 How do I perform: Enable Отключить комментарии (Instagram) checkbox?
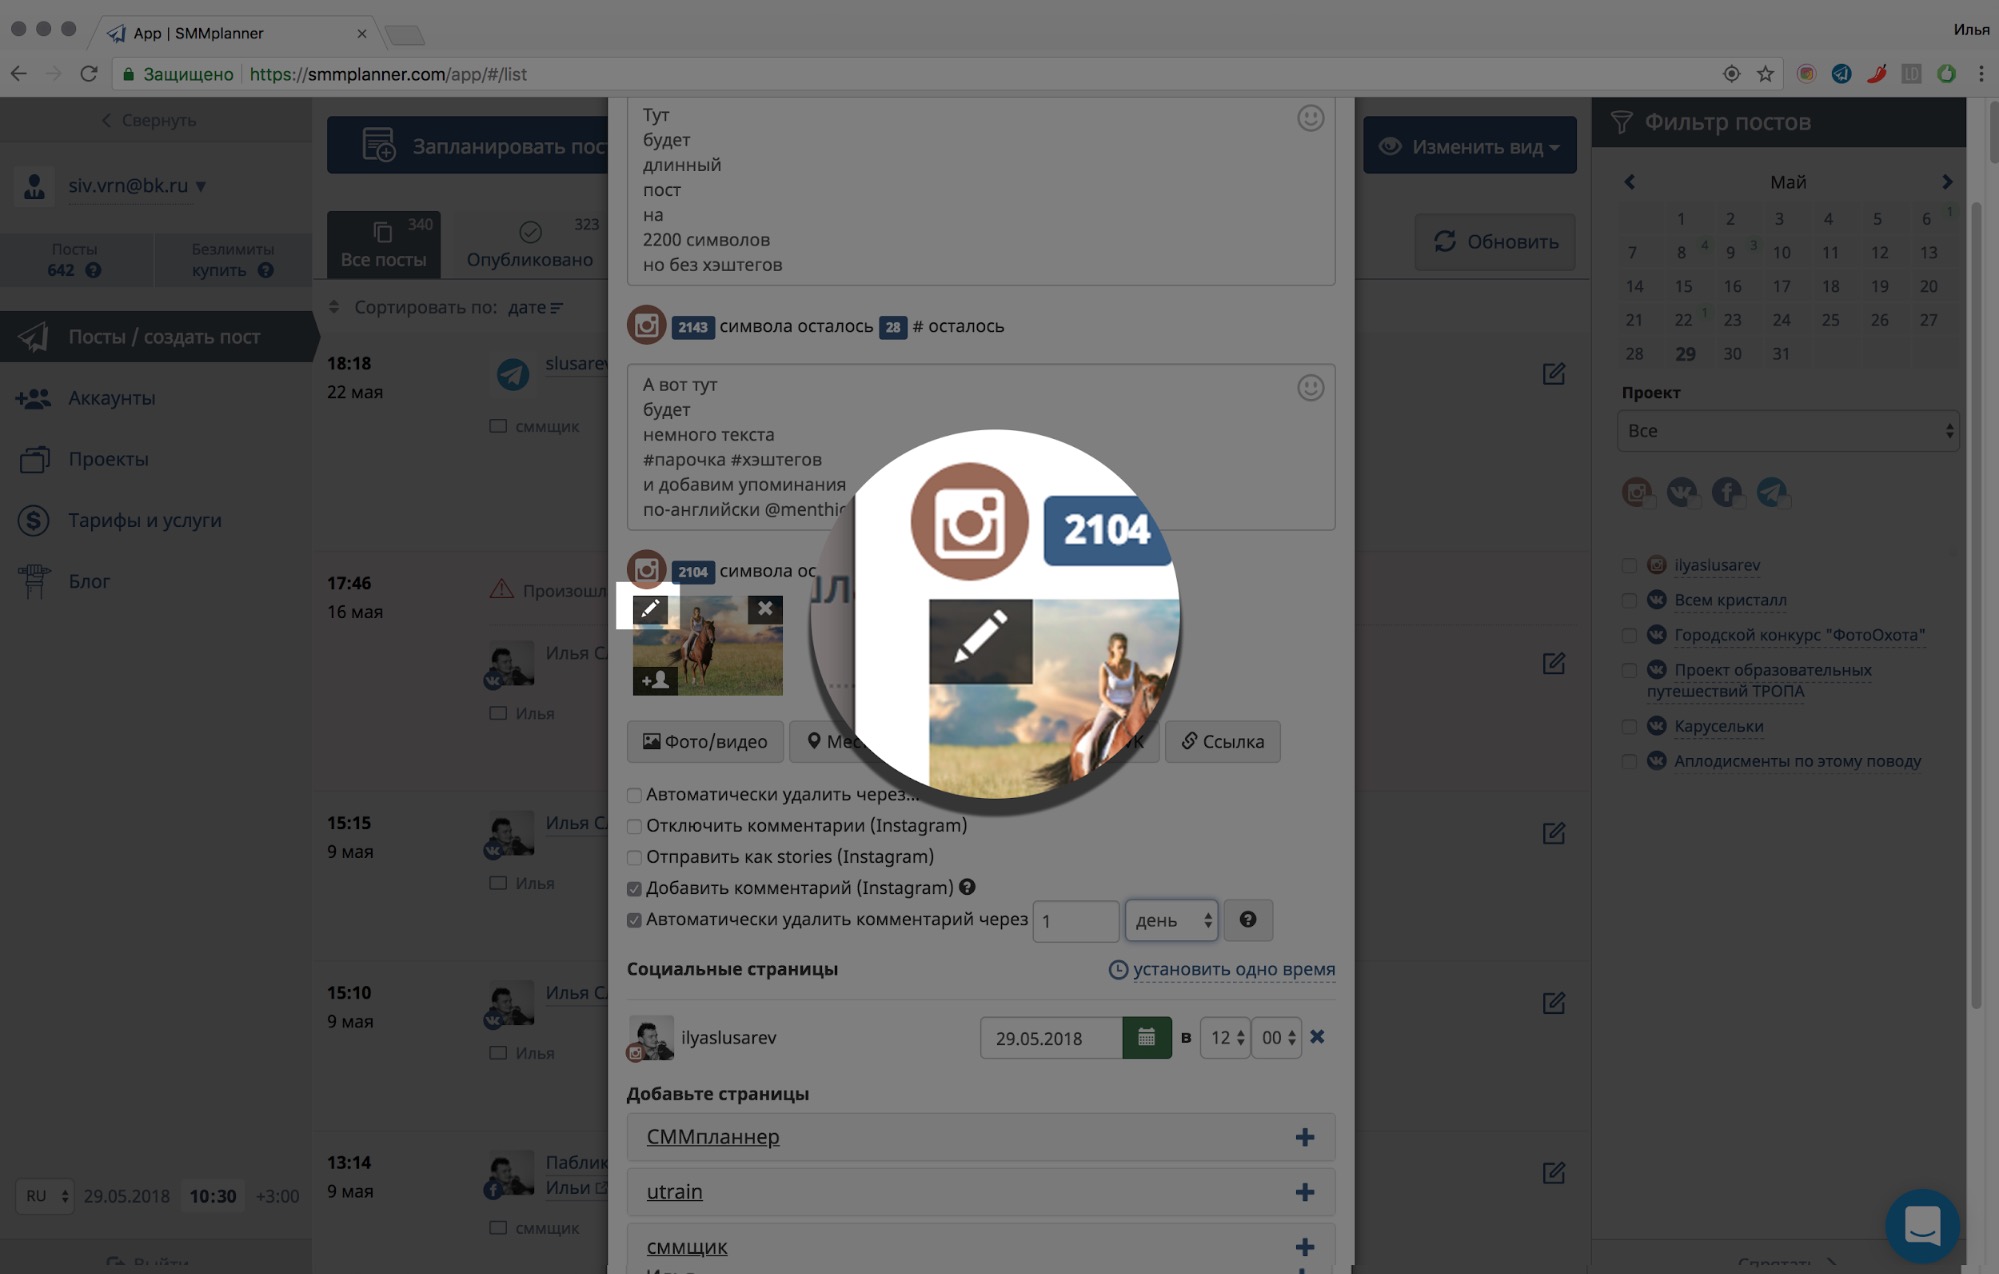pos(634,826)
